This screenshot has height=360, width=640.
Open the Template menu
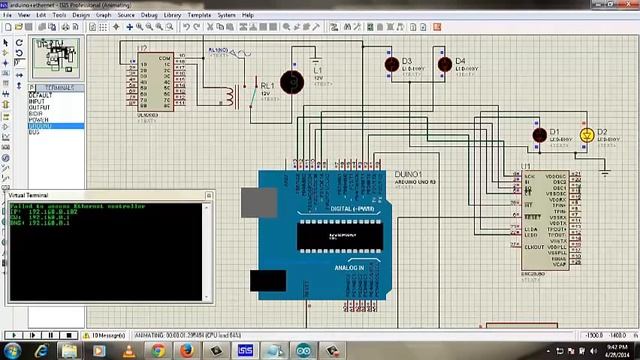tap(199, 15)
